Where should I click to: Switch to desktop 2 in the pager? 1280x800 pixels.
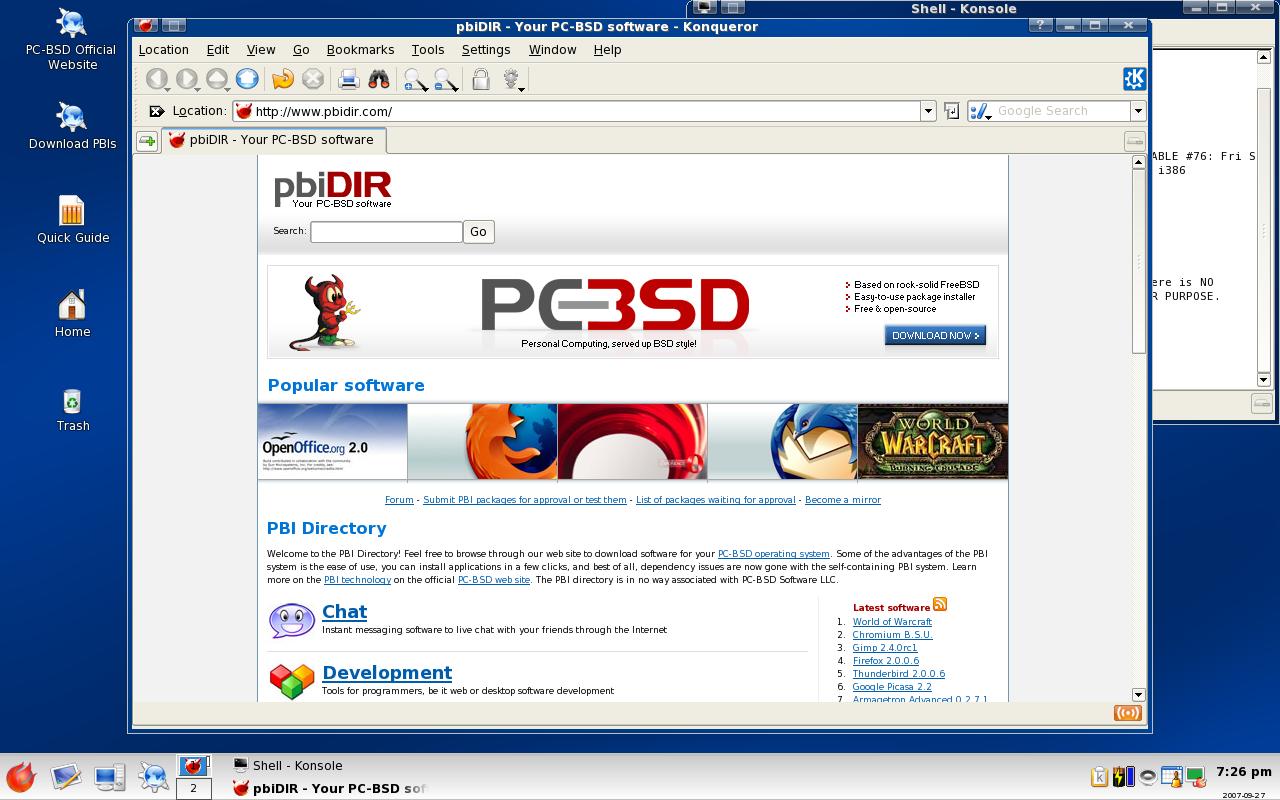tap(193, 788)
